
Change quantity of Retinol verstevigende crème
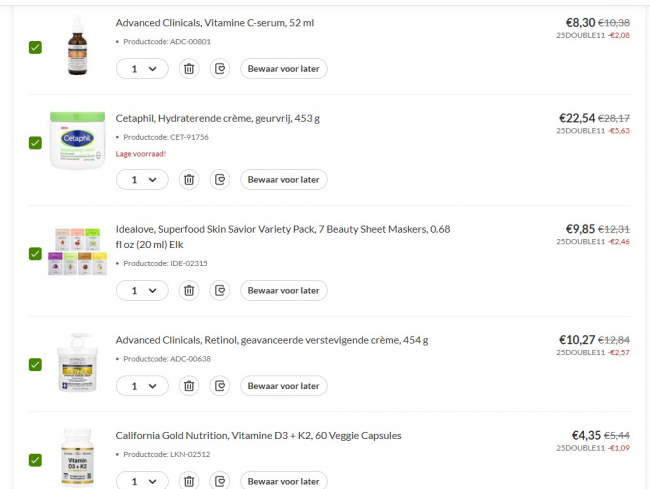point(142,386)
